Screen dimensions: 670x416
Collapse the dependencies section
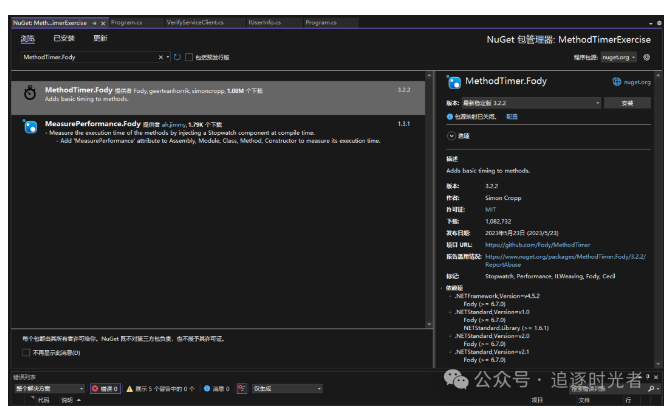[443, 288]
